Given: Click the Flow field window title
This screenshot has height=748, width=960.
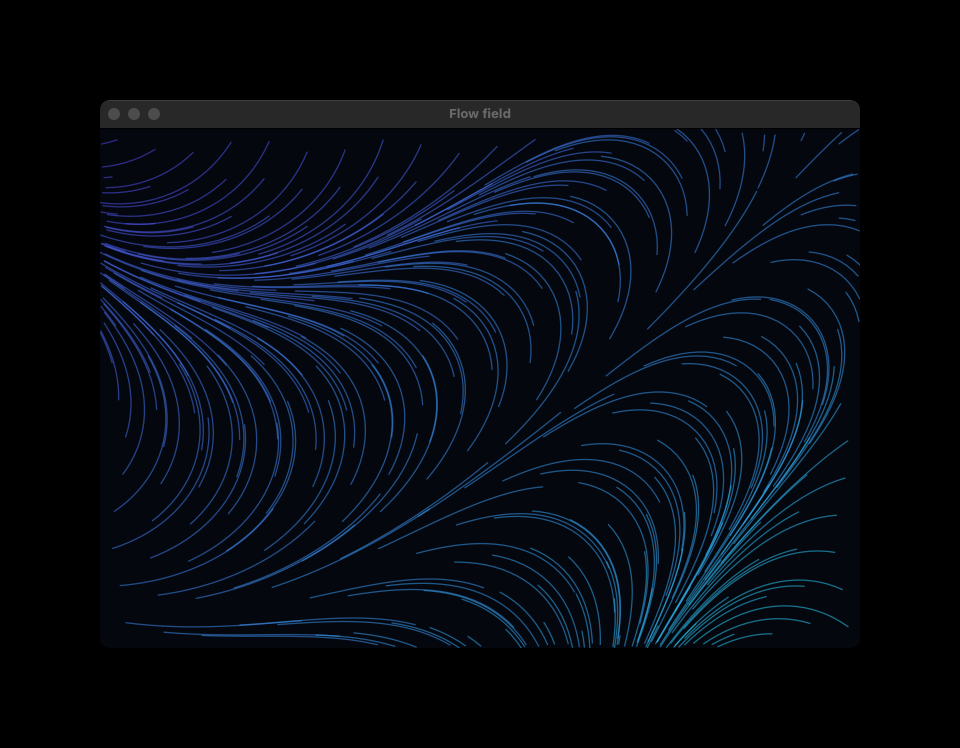Looking at the screenshot, I should tap(479, 114).
